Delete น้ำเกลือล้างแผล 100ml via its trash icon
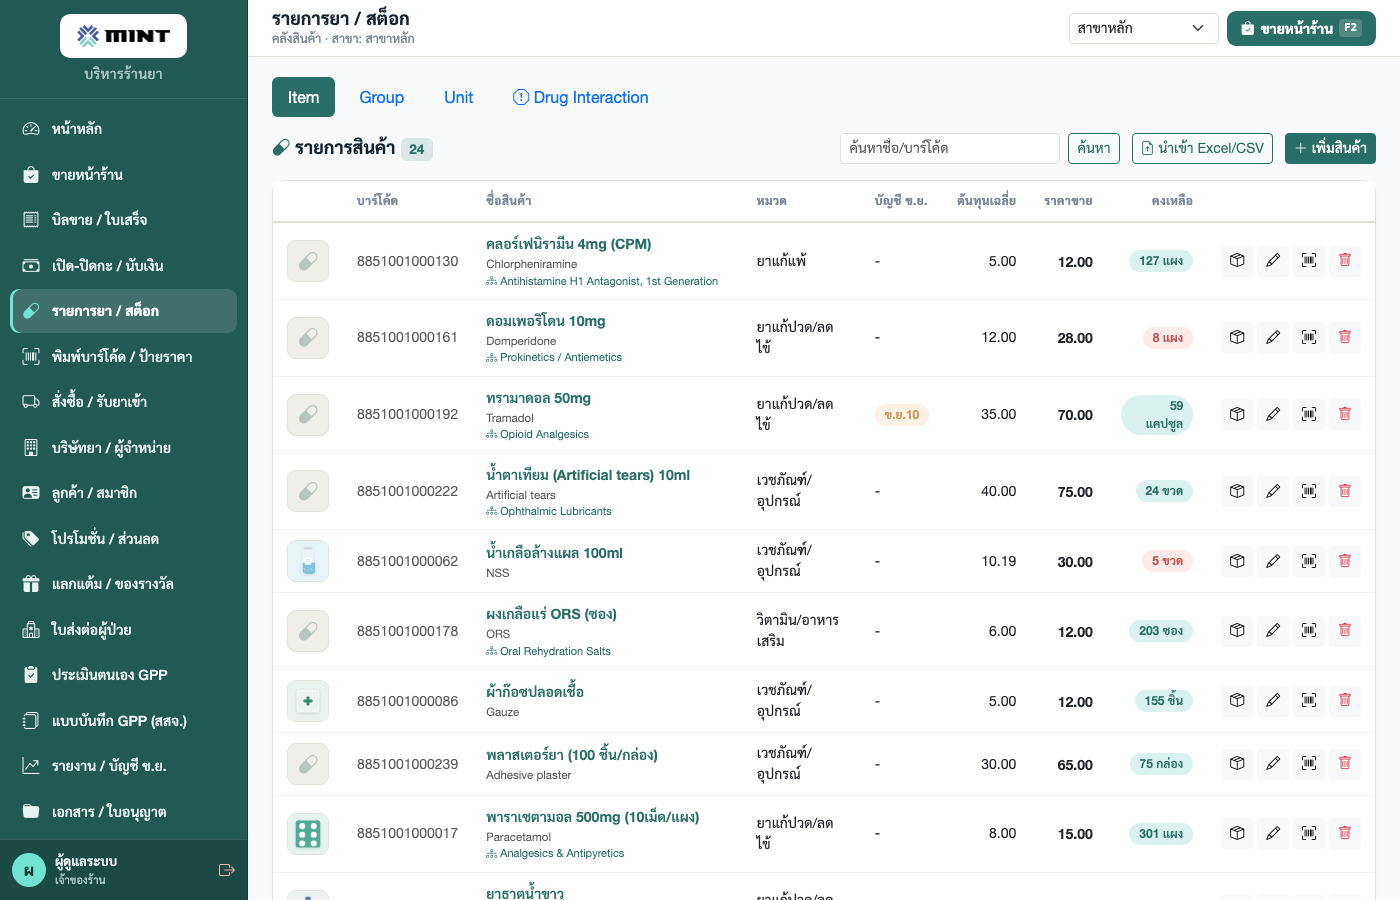Viewport: 1400px width, 900px height. pyautogui.click(x=1345, y=561)
